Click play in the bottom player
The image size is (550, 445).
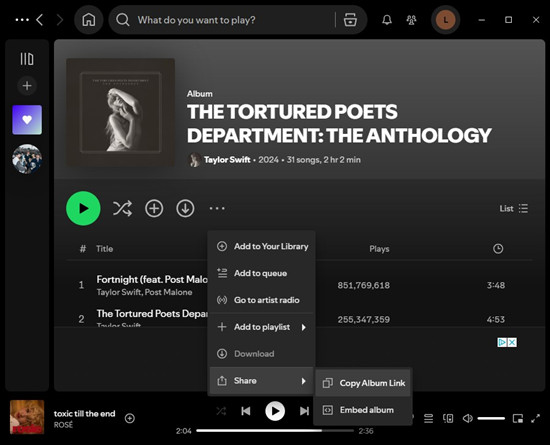click(x=275, y=411)
